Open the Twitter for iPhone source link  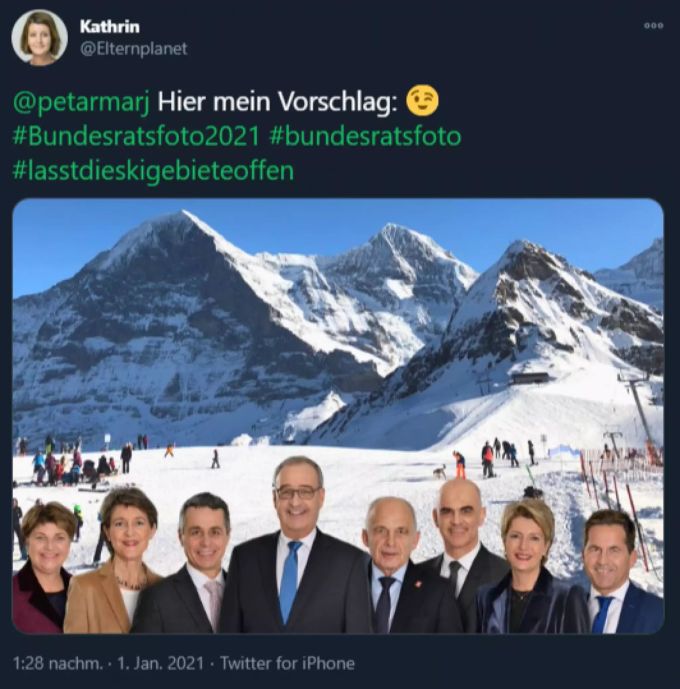[x=287, y=663]
